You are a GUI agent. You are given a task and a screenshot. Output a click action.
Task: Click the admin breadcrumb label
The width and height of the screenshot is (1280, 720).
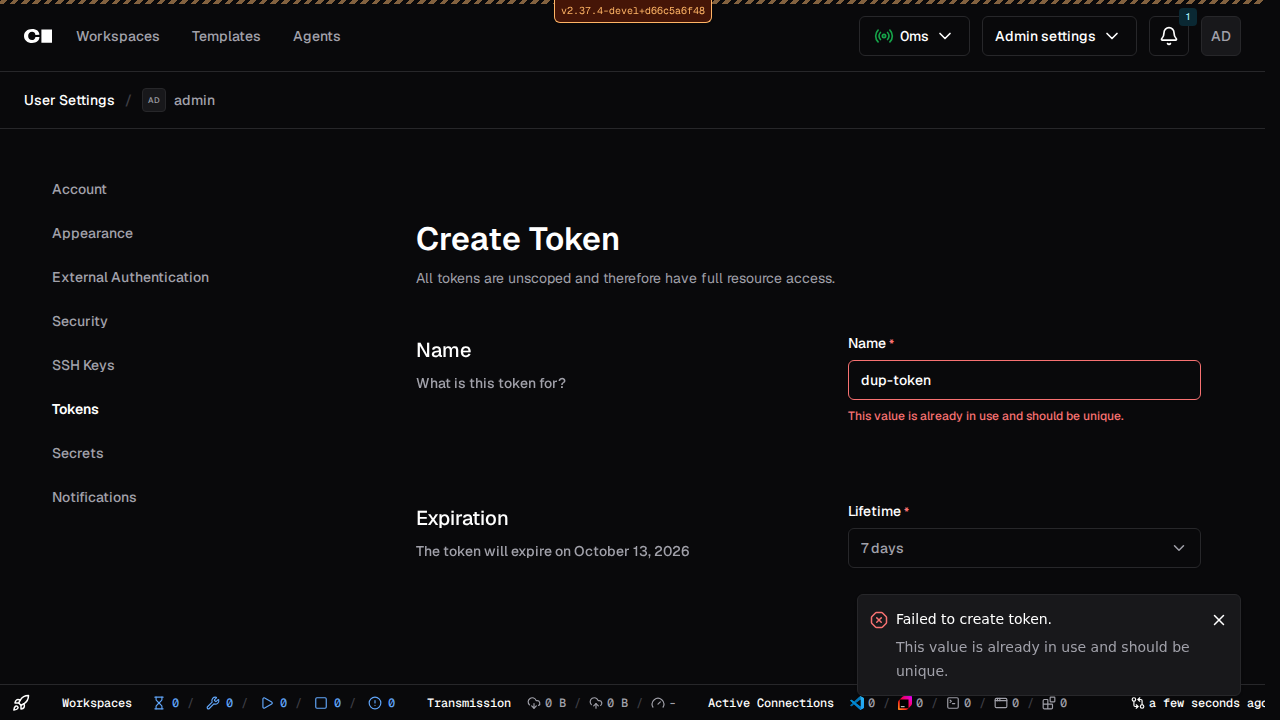click(x=194, y=100)
